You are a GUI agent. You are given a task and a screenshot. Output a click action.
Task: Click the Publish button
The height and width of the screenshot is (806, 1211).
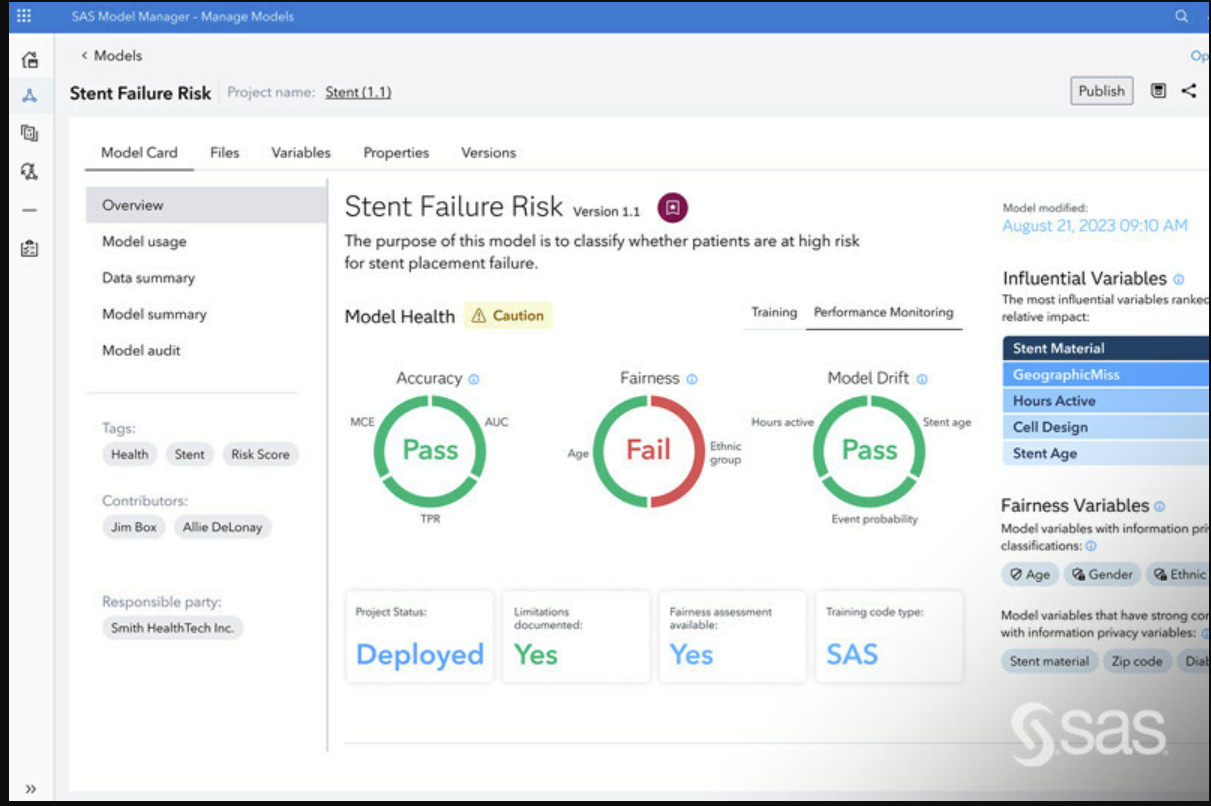[x=1101, y=91]
